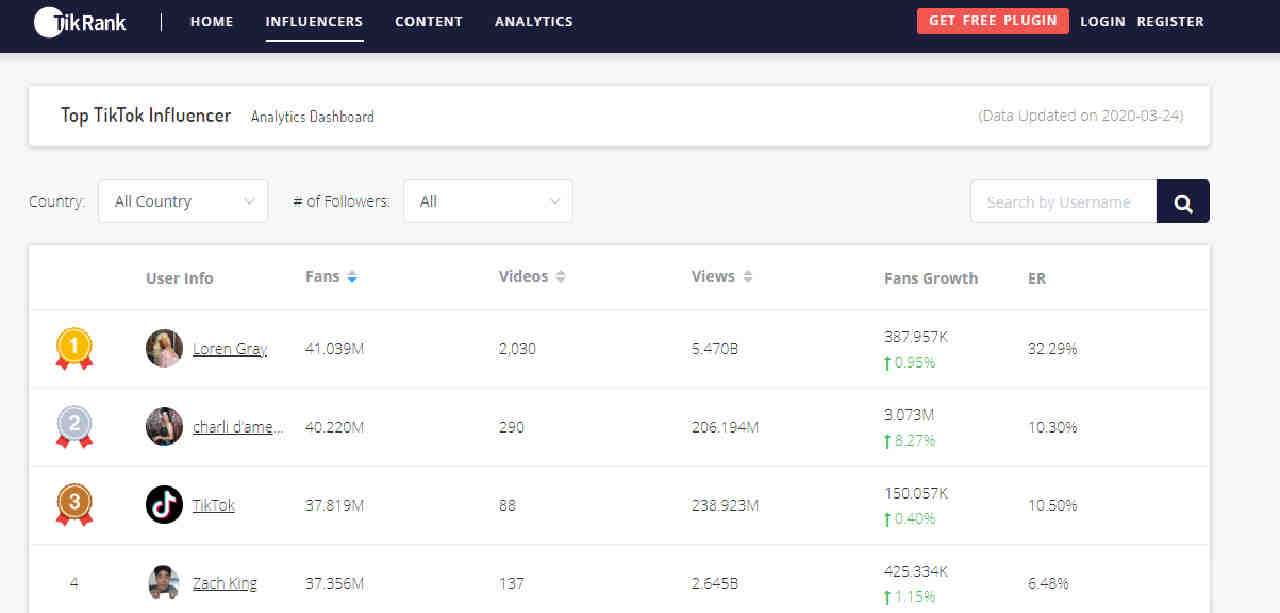This screenshot has height=613, width=1280.
Task: Open the Loren Gray username link
Action: tap(230, 349)
